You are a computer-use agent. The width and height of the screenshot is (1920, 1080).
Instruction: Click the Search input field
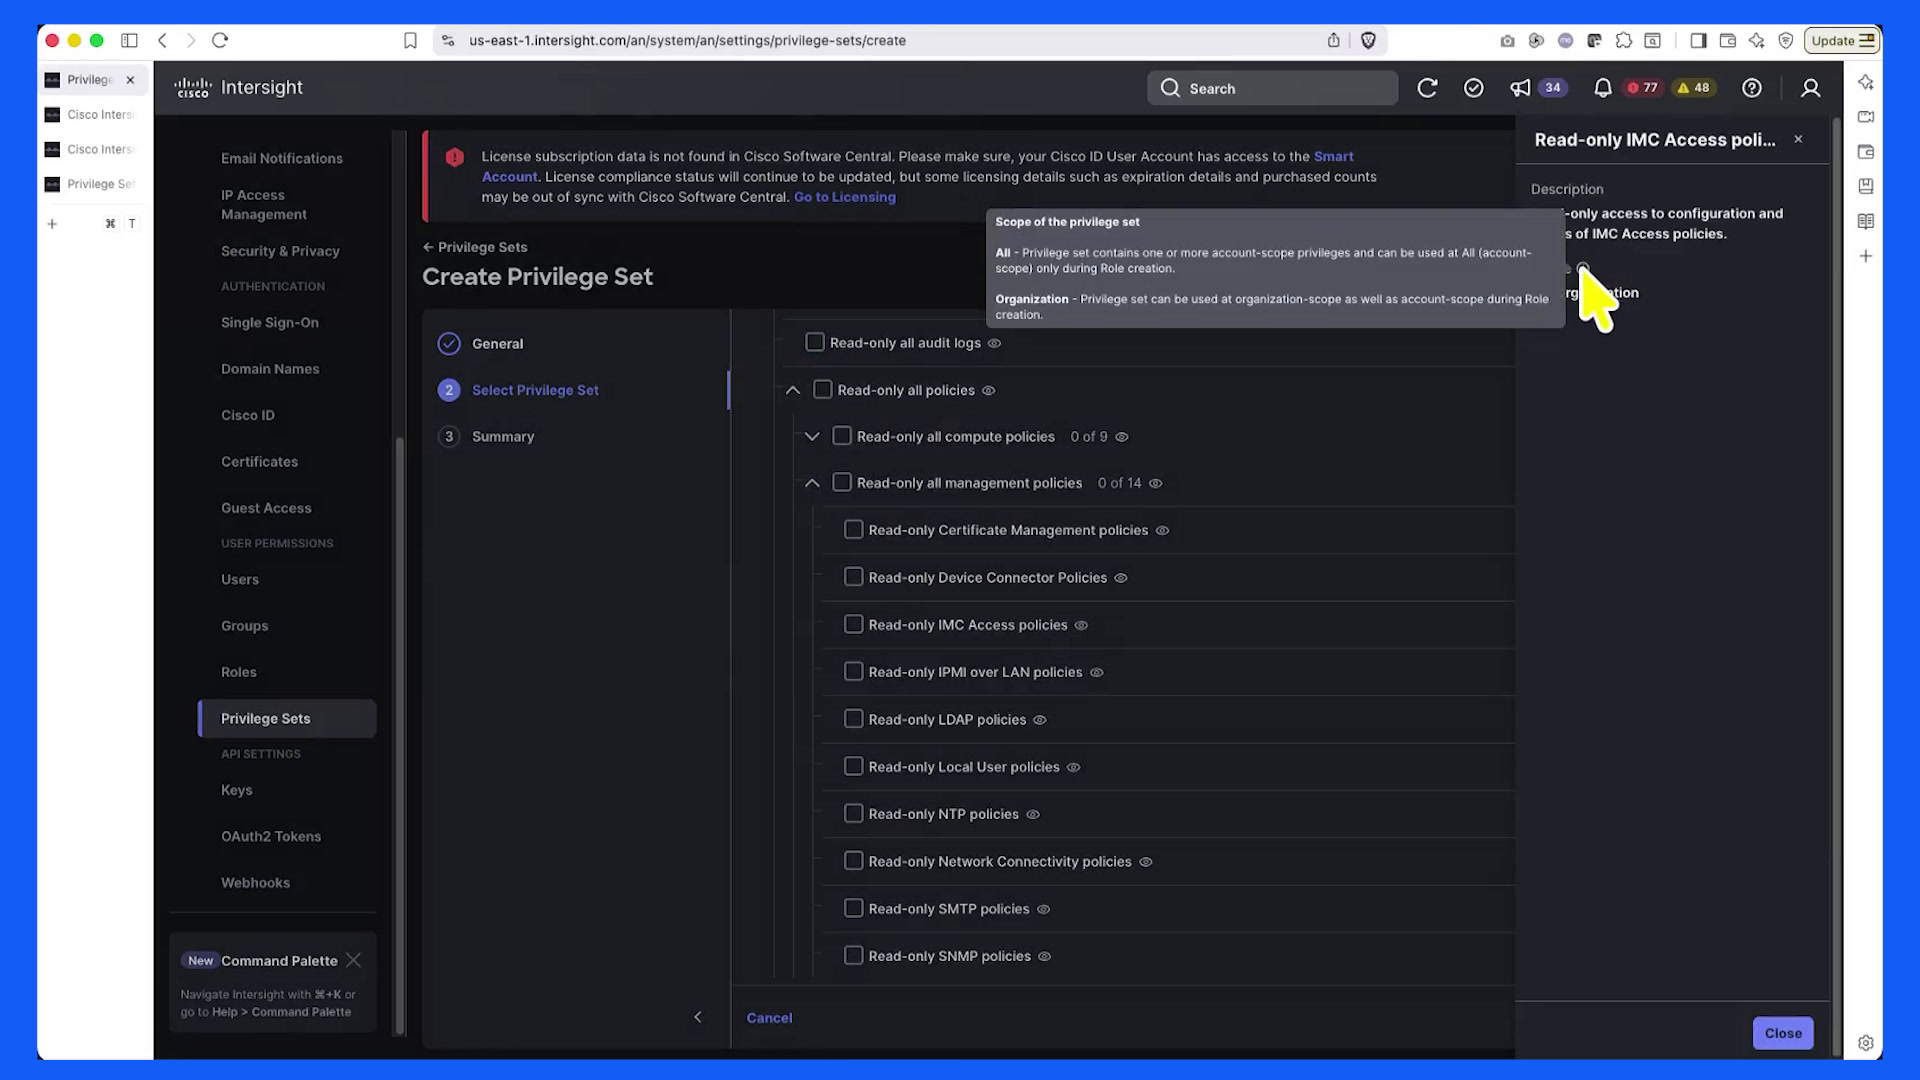click(1272, 88)
